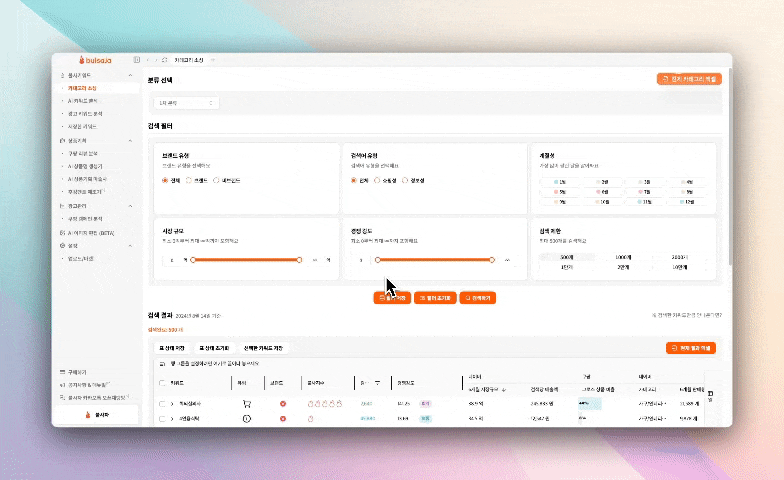Screen dimensions: 784x480
Task: Click the info circle icon in second result row
Action: [246, 418]
